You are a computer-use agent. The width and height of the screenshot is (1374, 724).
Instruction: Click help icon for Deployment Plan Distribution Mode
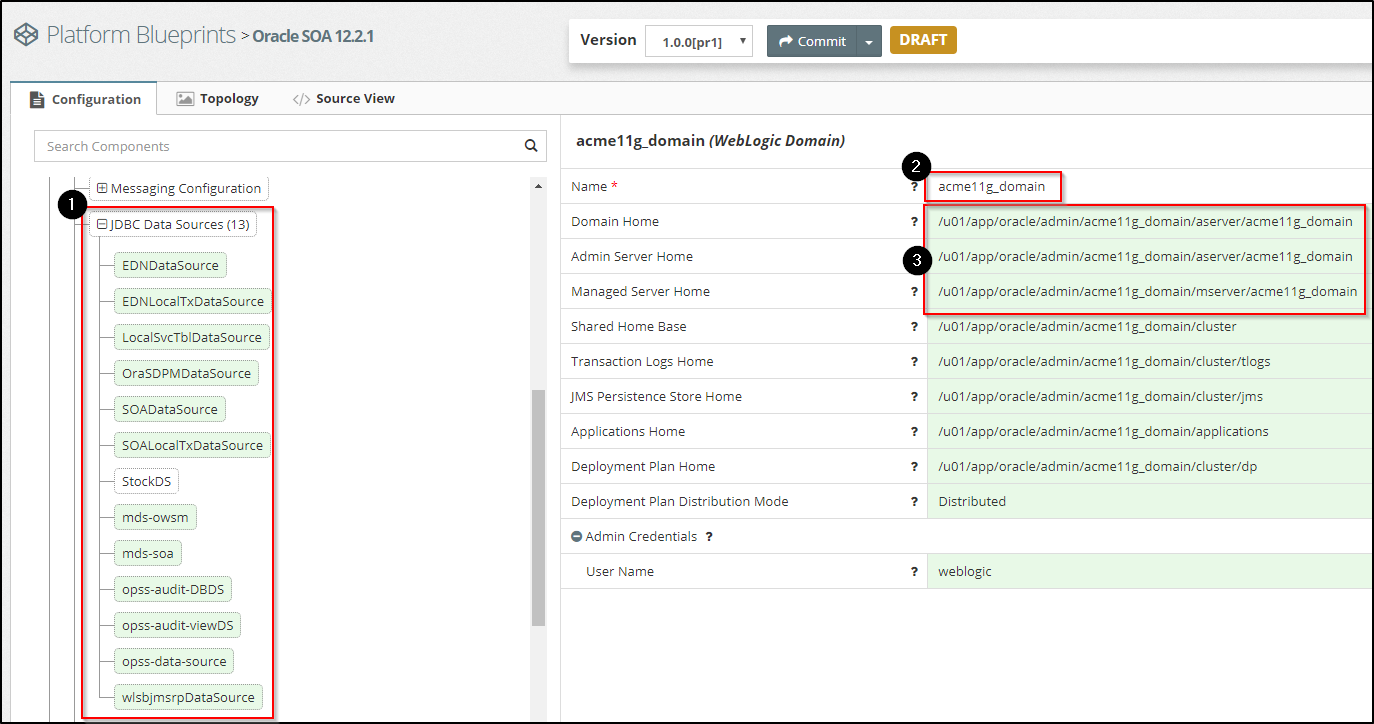coord(914,502)
